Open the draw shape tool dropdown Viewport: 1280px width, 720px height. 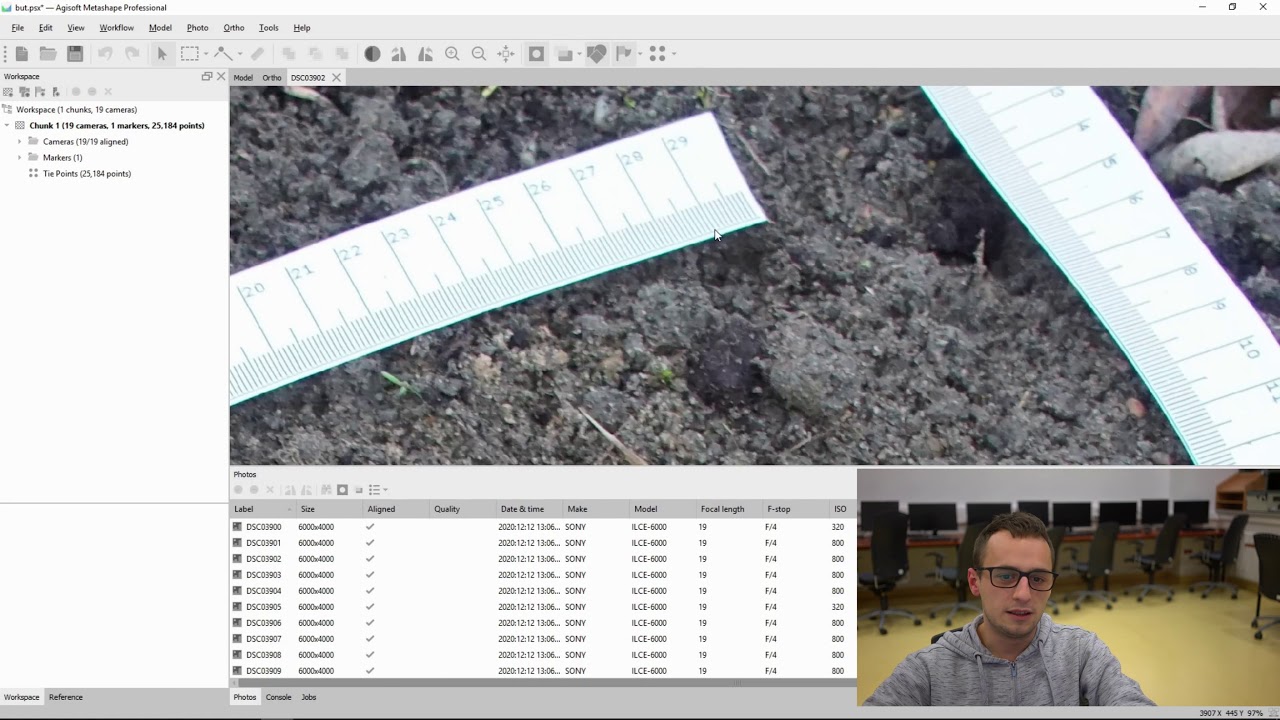coord(240,54)
